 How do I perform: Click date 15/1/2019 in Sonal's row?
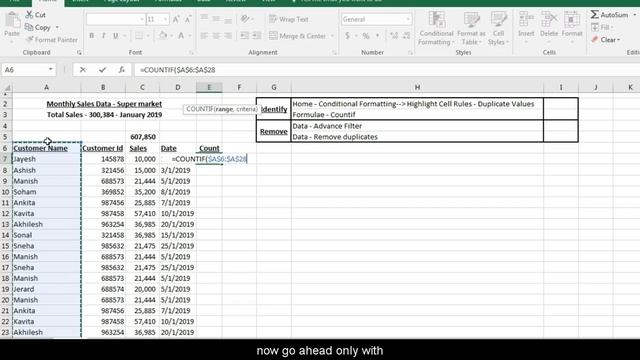pyautogui.click(x=177, y=235)
